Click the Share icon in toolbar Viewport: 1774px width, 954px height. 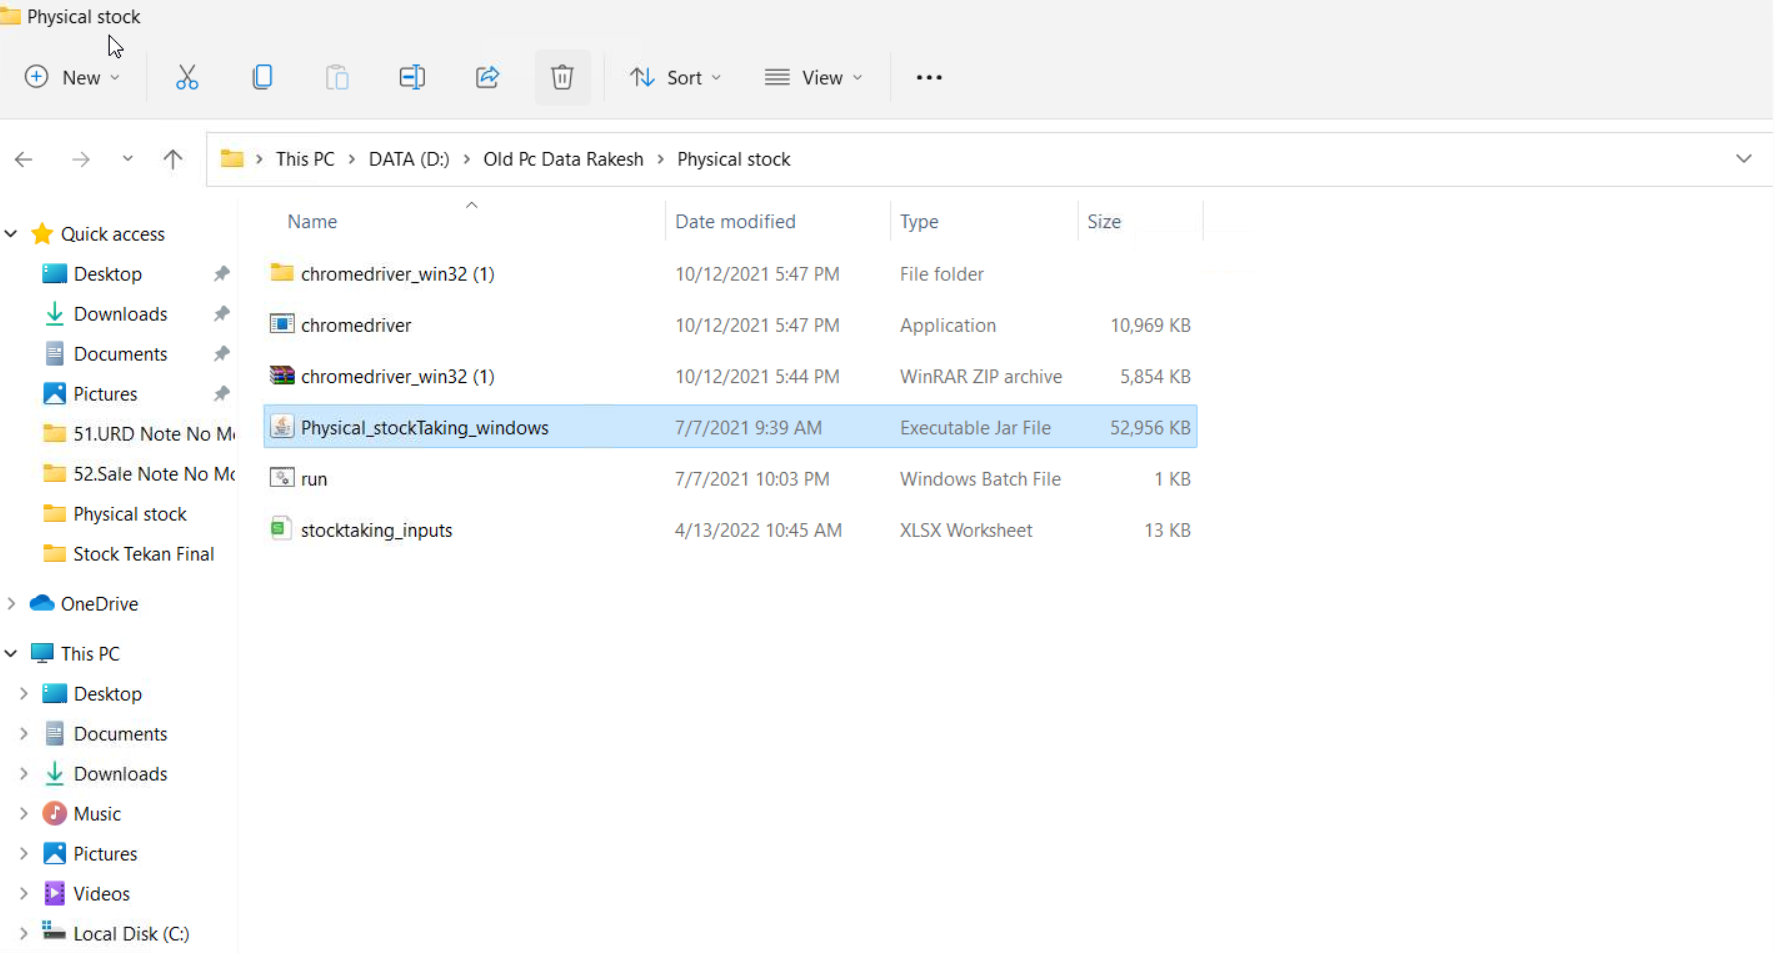[x=487, y=77]
